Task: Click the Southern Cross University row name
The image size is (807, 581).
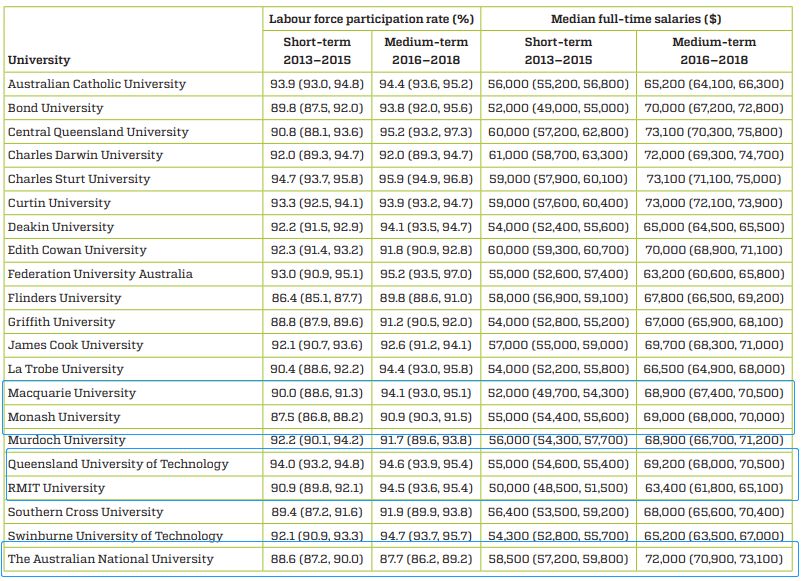Action: pyautogui.click(x=85, y=512)
